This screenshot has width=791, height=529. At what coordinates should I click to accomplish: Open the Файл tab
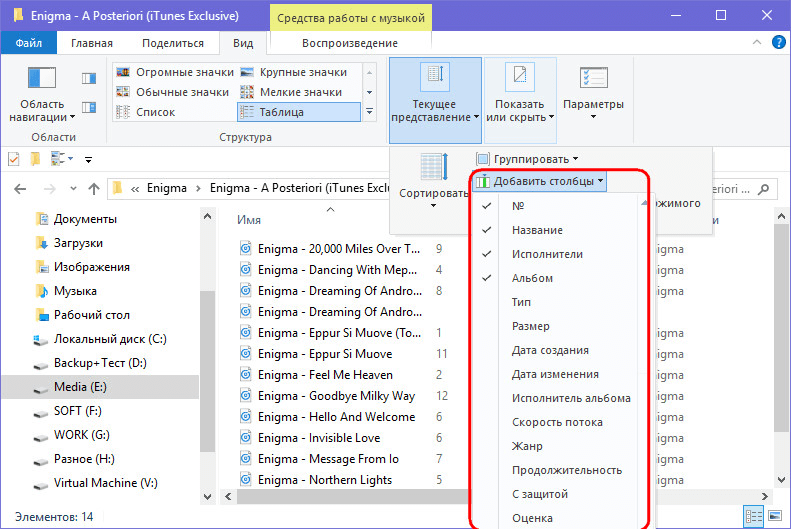[28, 43]
